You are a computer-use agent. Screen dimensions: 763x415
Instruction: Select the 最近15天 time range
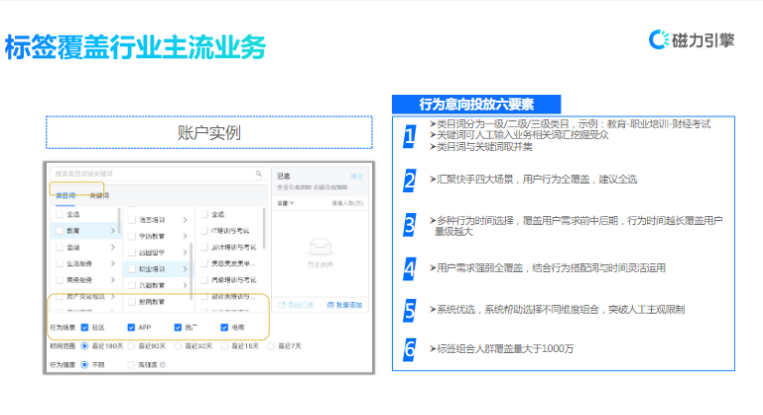pyautogui.click(x=224, y=346)
